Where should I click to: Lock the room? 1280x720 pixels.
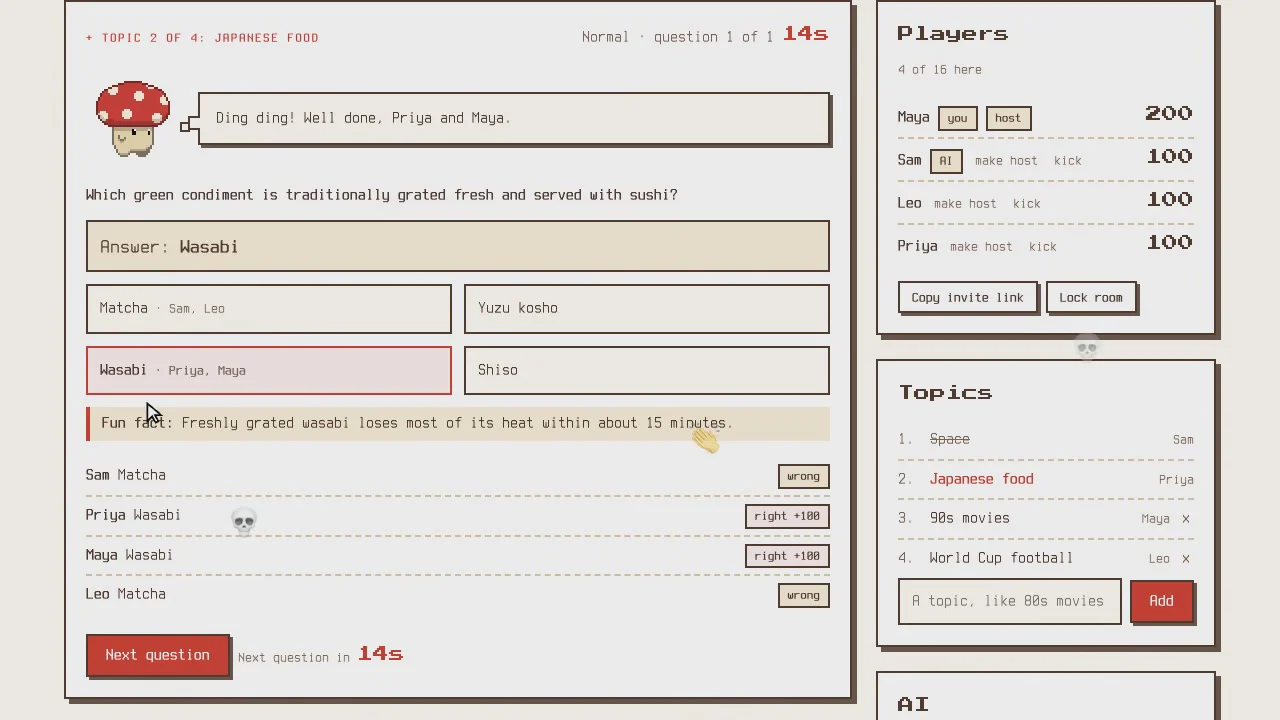tap(1091, 298)
